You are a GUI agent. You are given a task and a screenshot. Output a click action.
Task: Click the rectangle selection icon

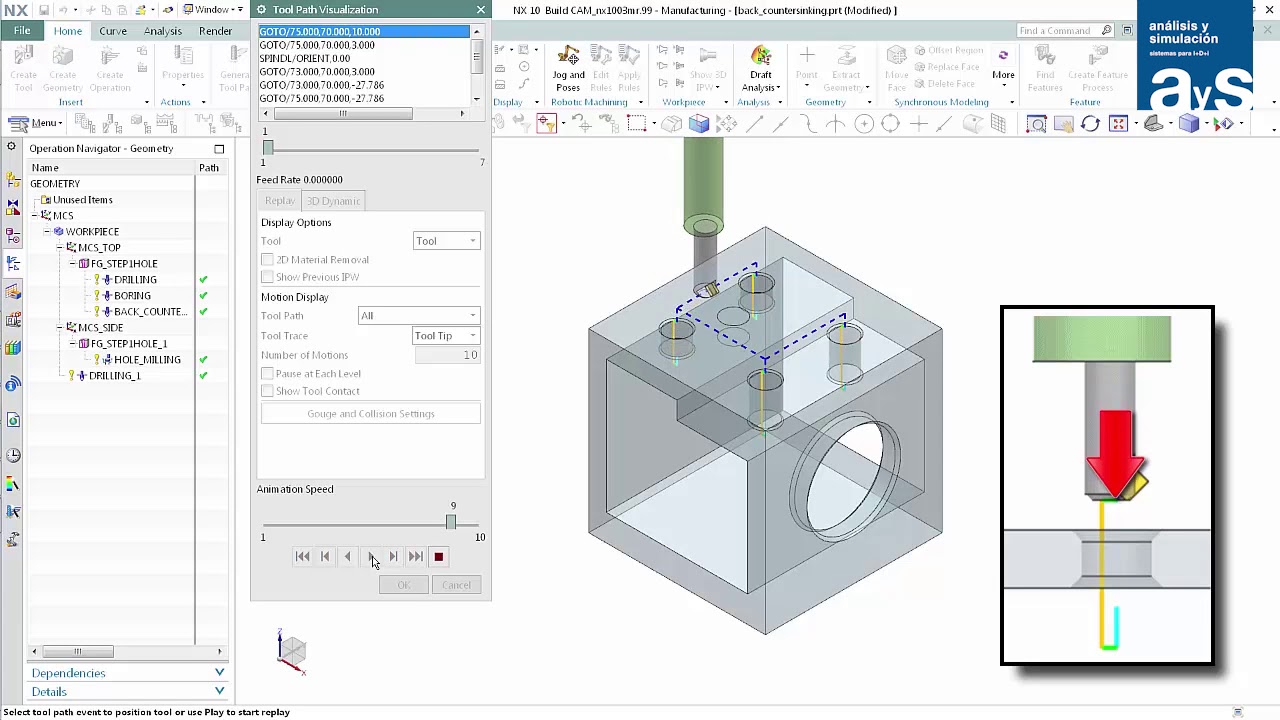tap(636, 124)
